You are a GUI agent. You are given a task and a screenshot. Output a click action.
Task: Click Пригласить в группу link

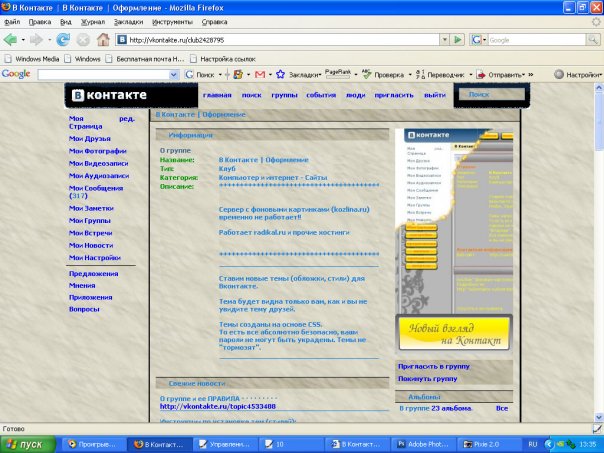point(434,367)
